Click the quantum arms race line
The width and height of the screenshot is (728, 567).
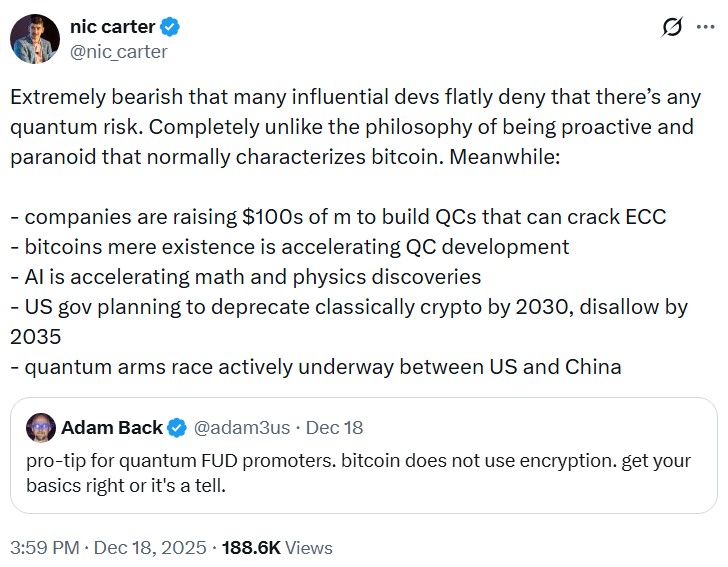[x=316, y=366]
